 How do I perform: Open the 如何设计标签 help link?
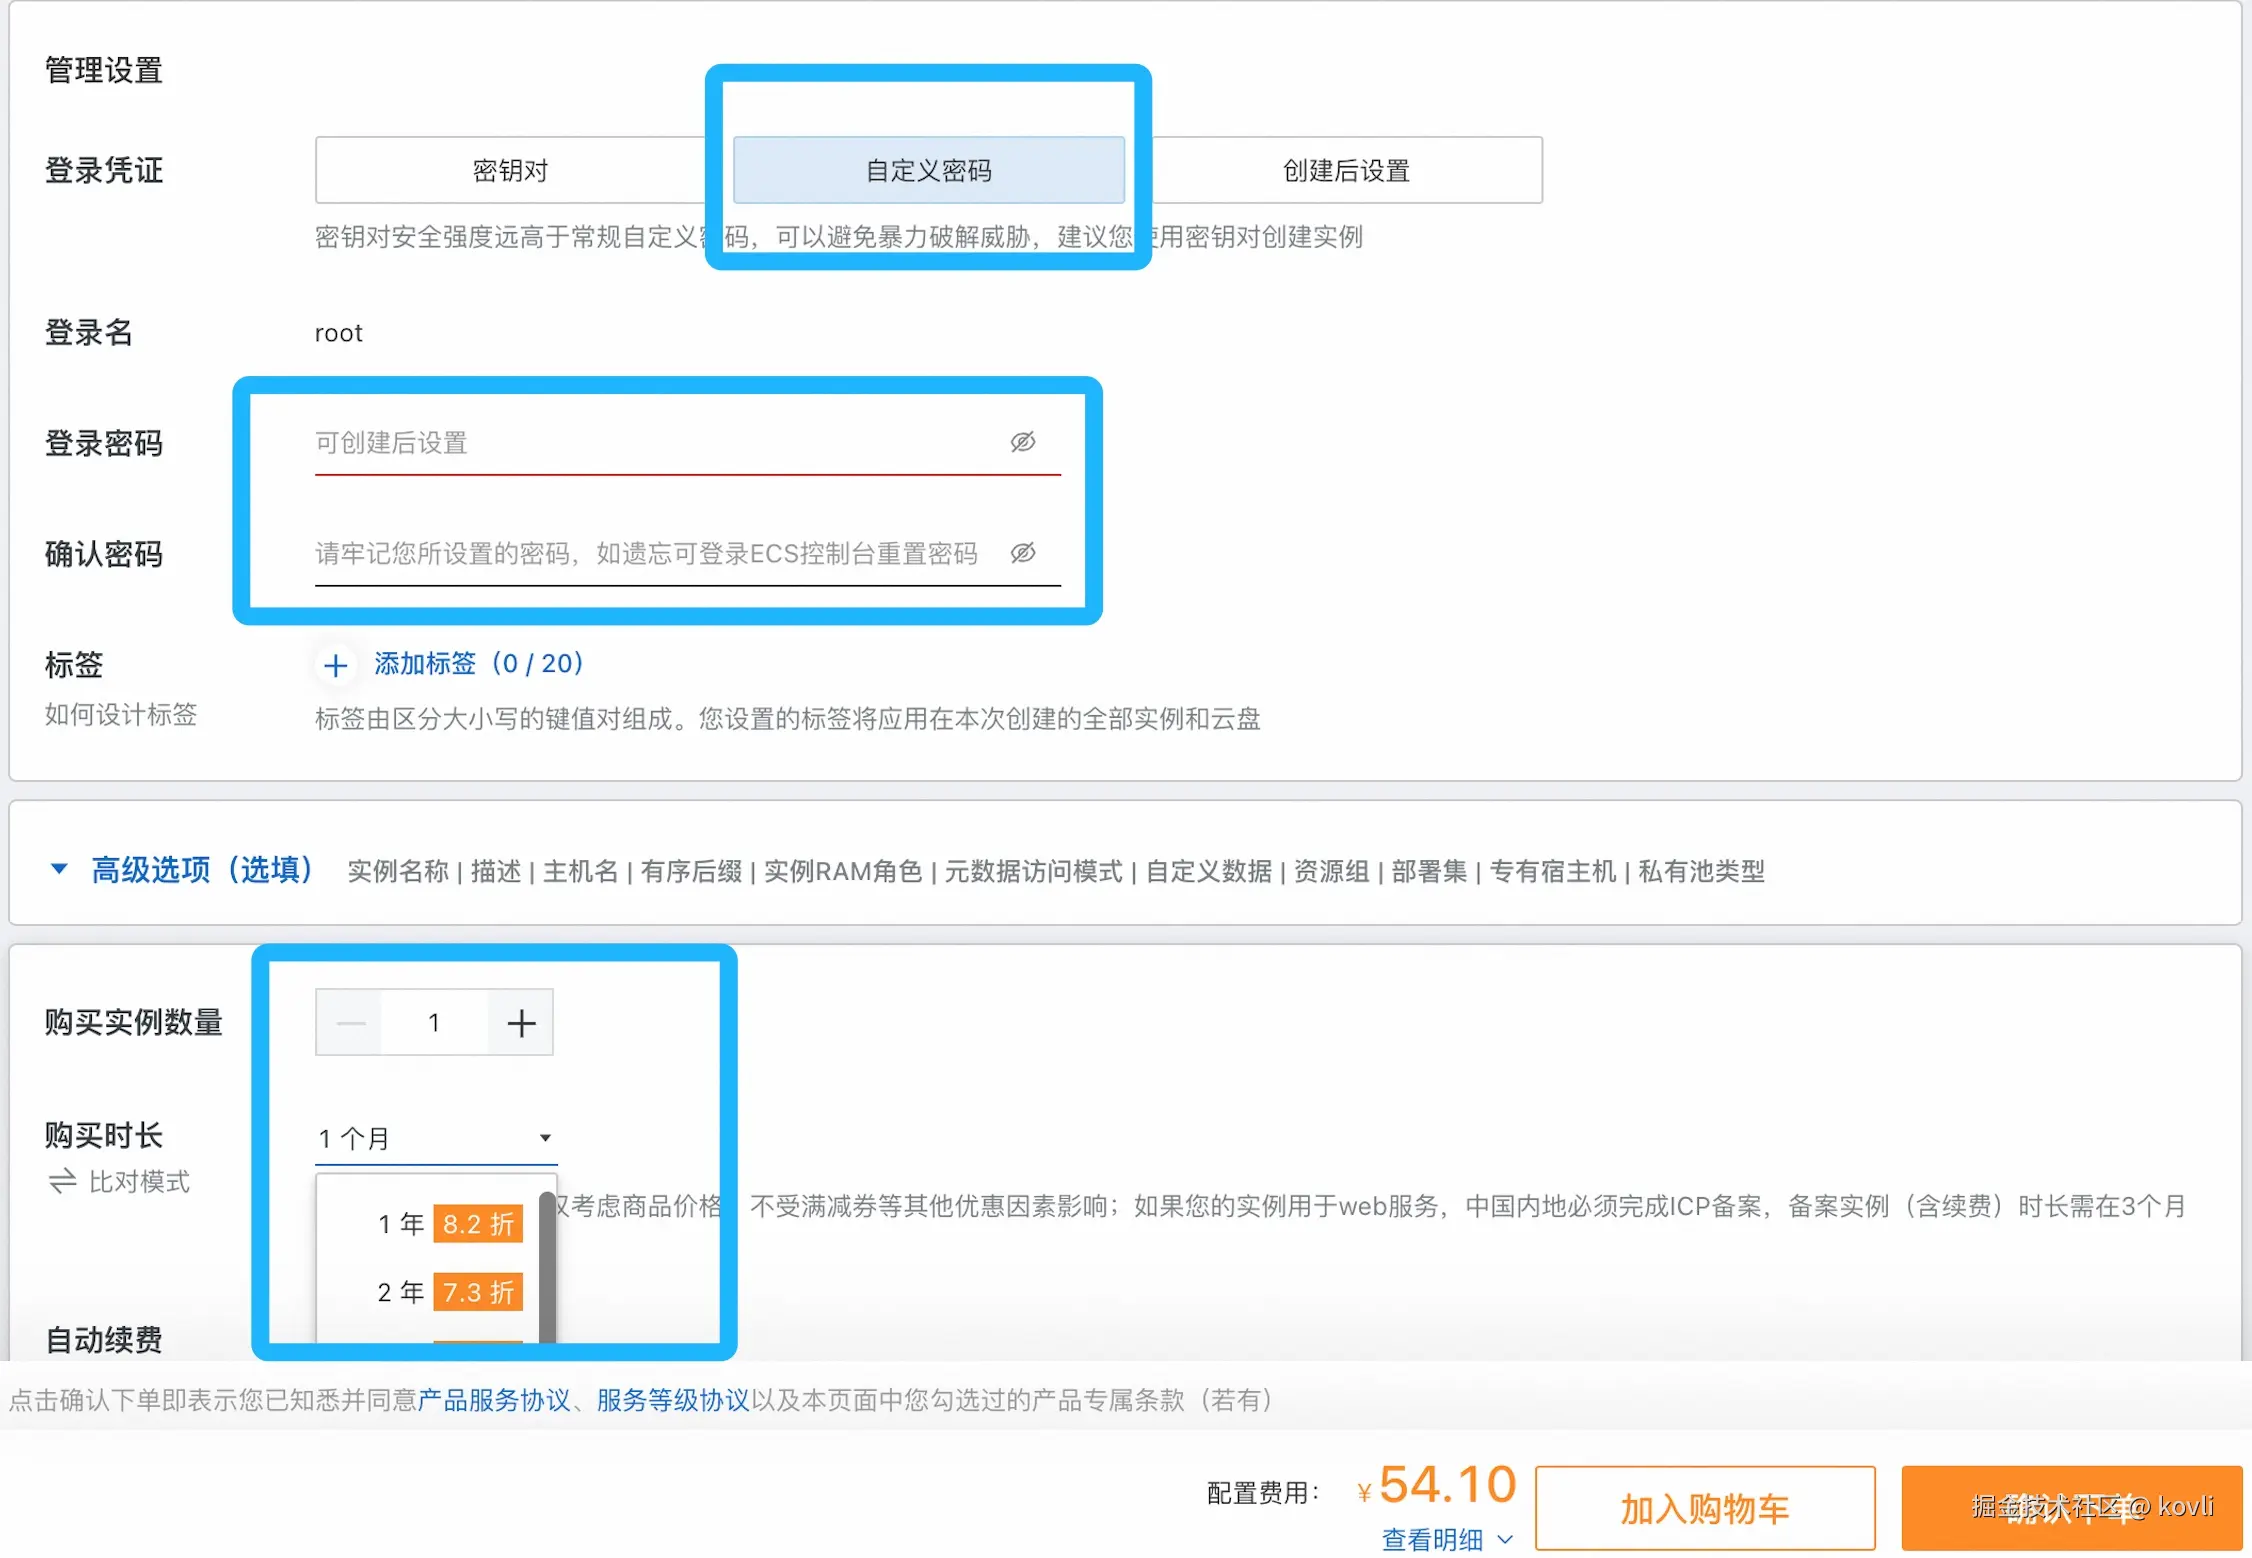pyautogui.click(x=121, y=714)
